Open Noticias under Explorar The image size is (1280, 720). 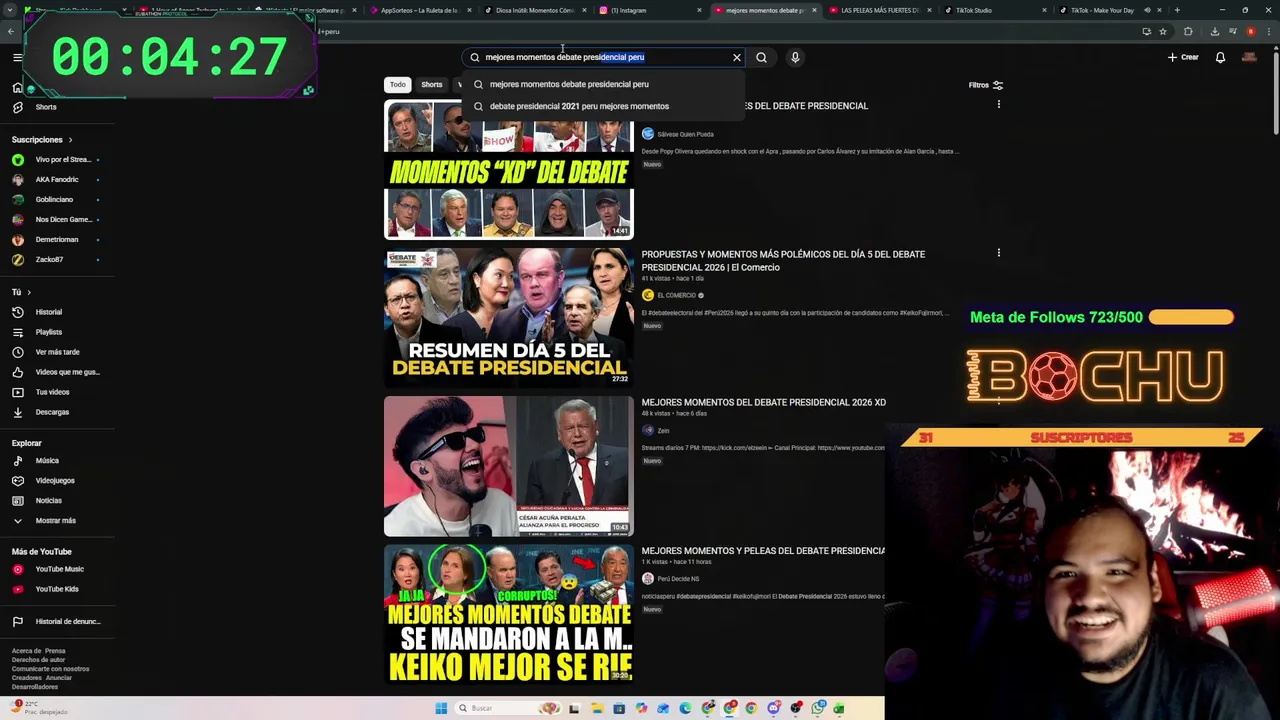point(48,500)
